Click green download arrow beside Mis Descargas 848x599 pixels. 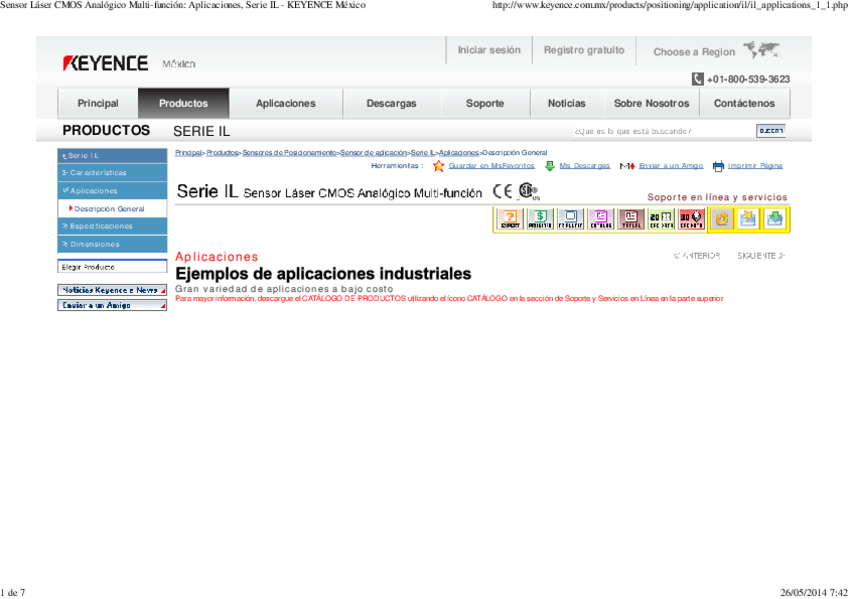click(549, 166)
